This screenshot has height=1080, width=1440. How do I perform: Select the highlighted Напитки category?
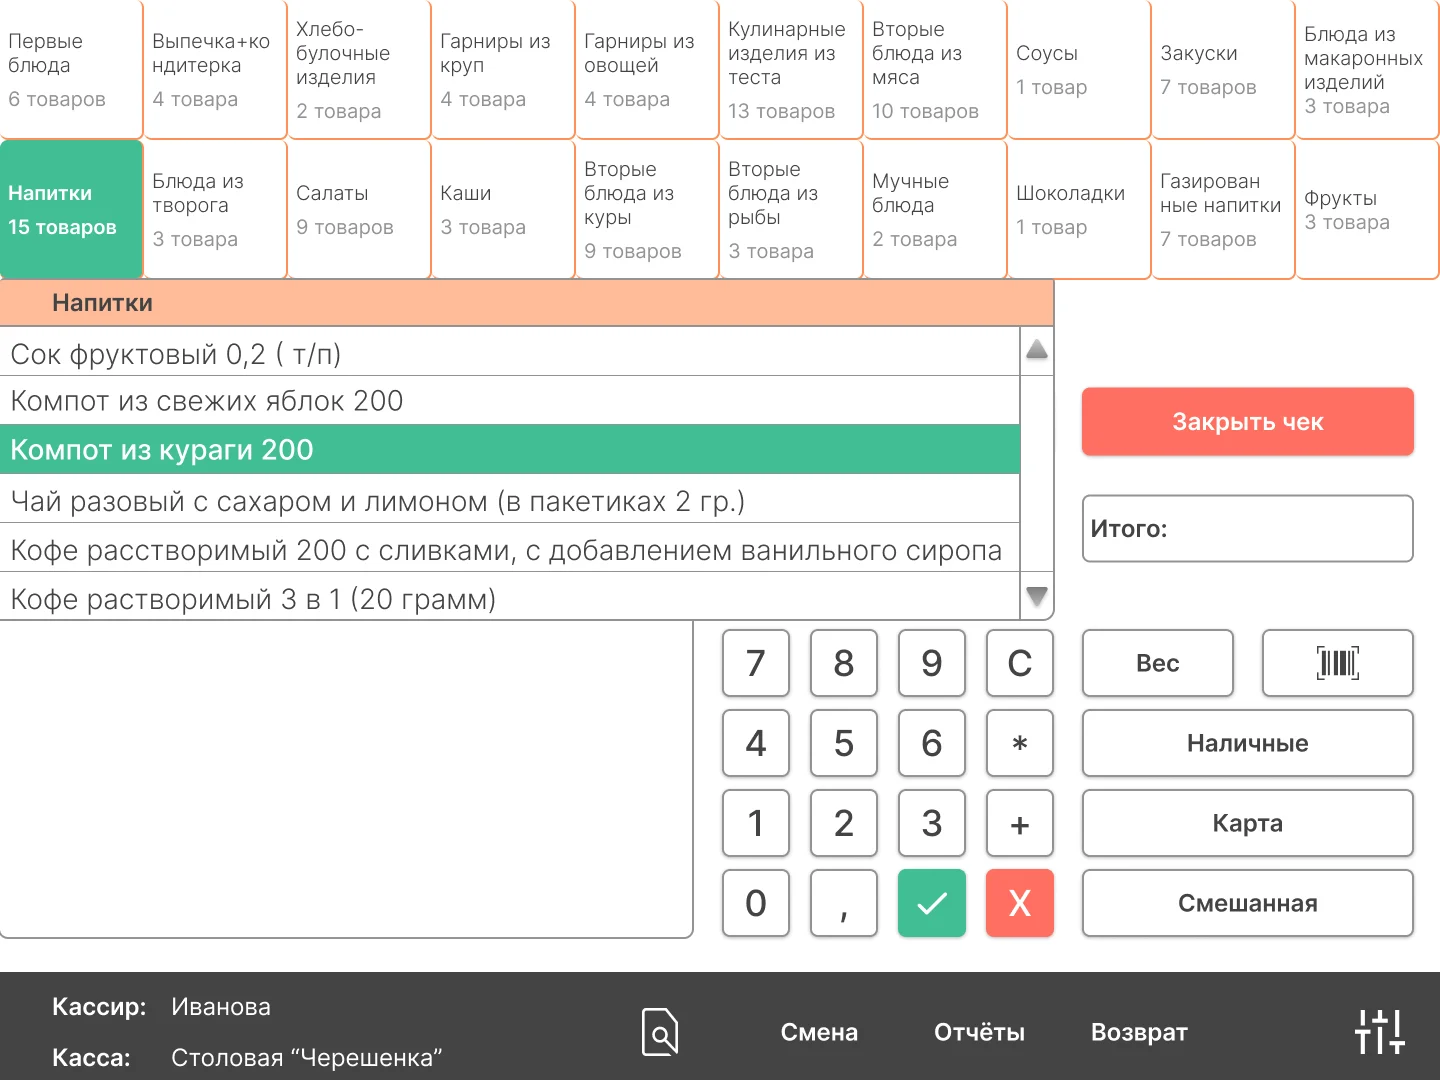click(x=71, y=209)
